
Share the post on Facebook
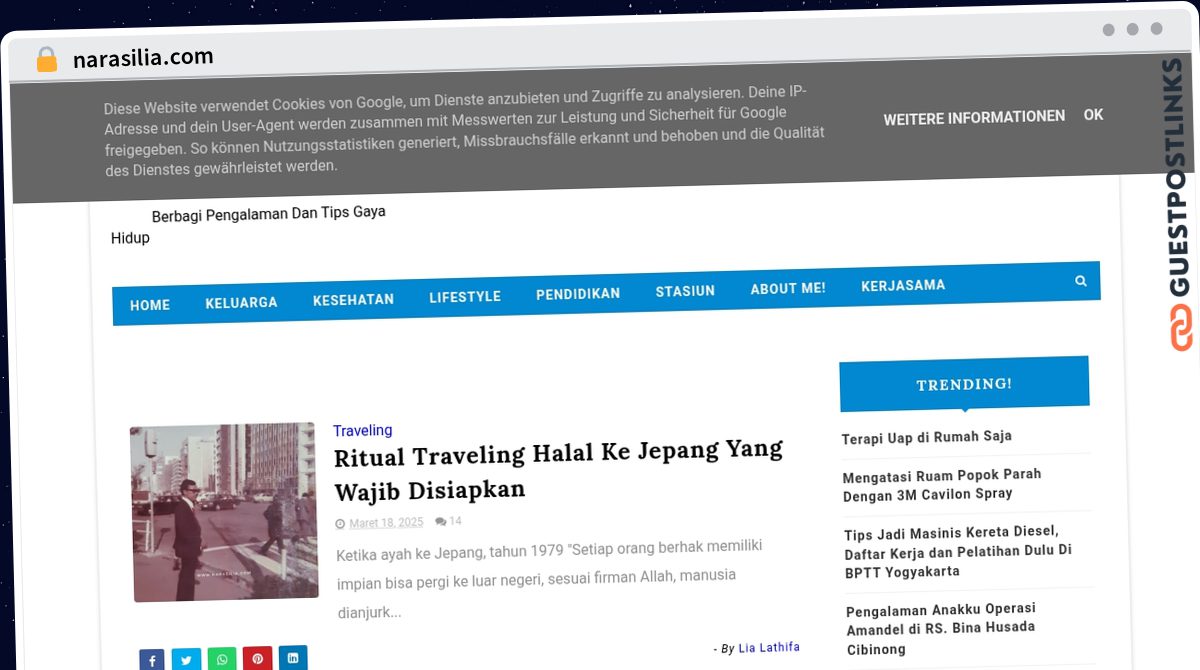point(152,660)
